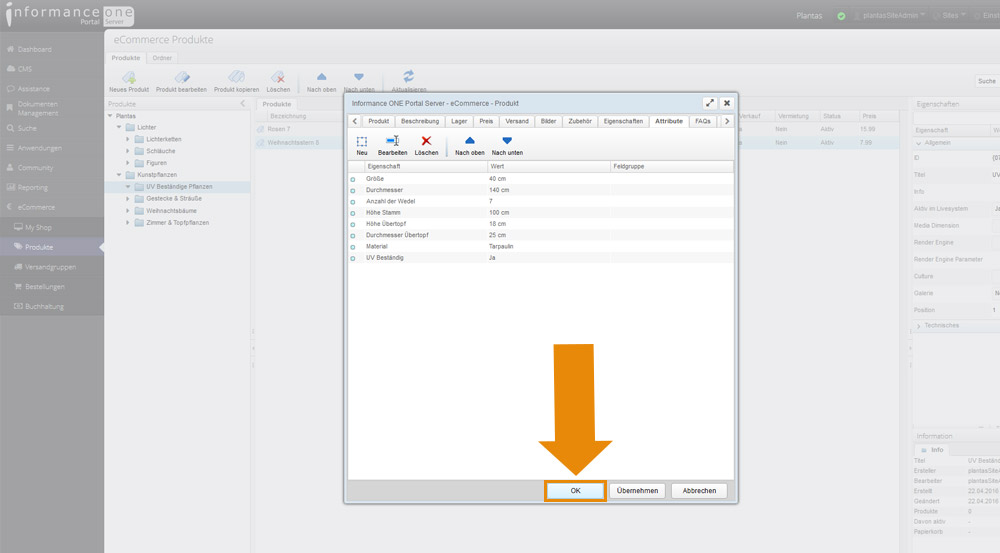Expand Gestecke & Sträuße folder
Screen dimensions: 1000x553
(128, 198)
